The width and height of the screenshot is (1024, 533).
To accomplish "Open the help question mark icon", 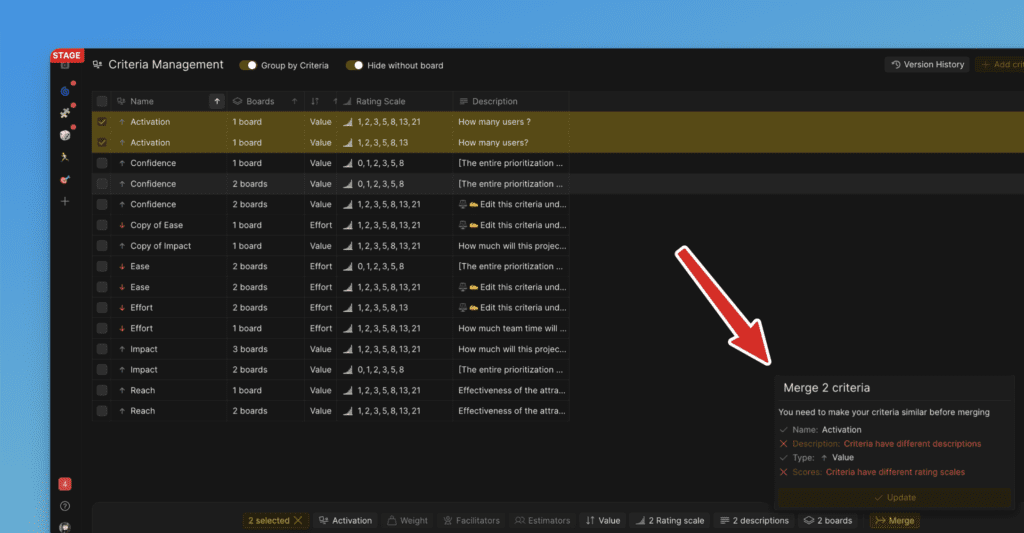I will click(65, 506).
